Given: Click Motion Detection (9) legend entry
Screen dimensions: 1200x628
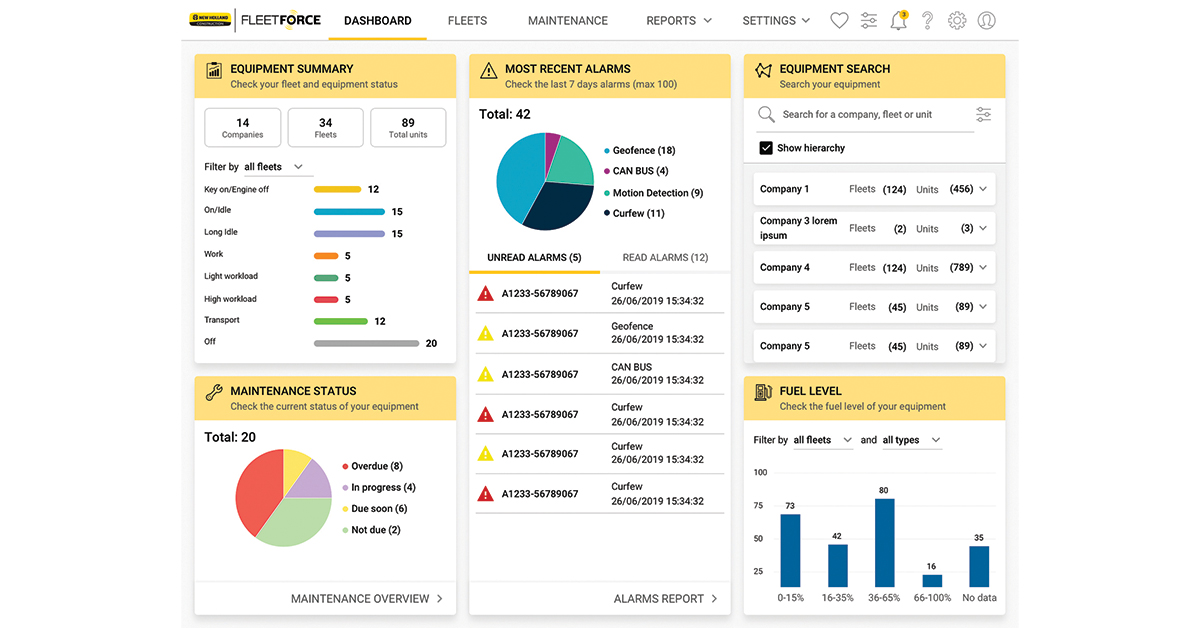Looking at the screenshot, I should click(x=653, y=193).
